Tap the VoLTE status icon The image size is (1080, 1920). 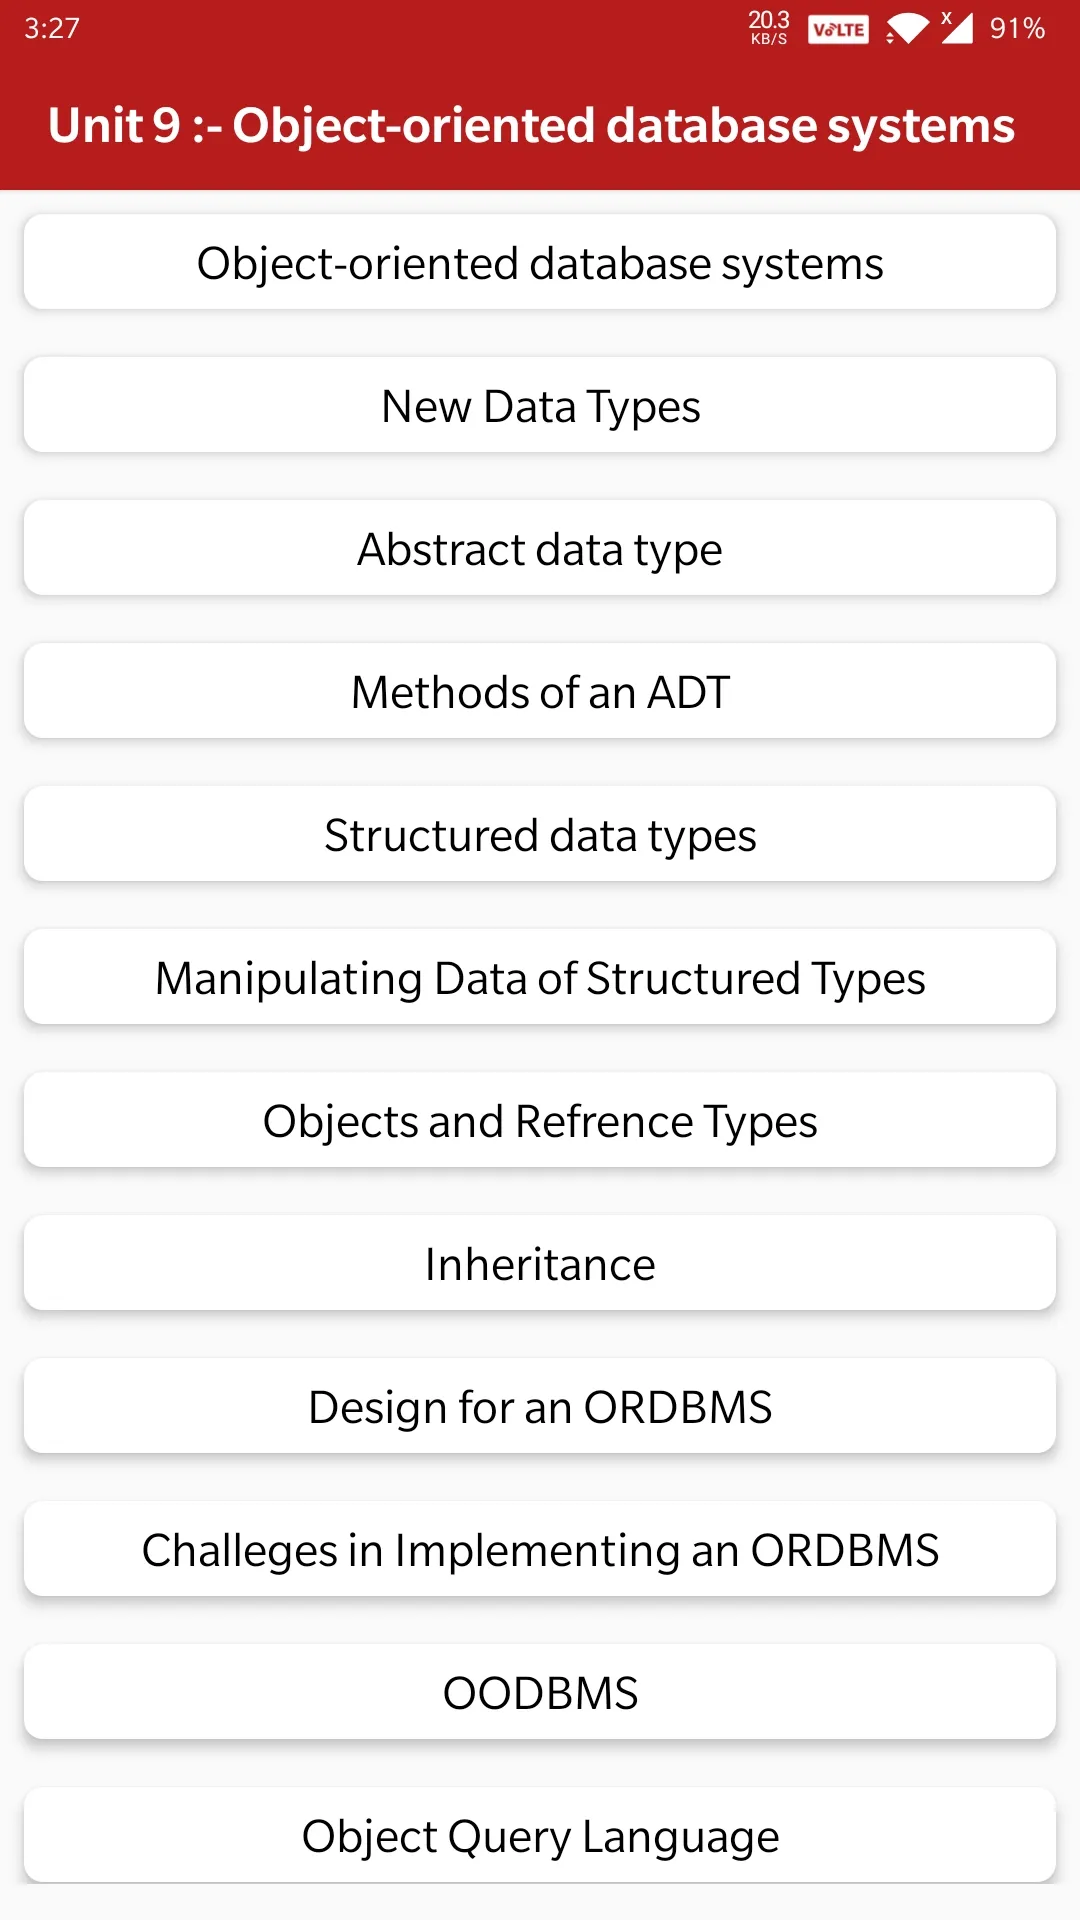[x=838, y=29]
